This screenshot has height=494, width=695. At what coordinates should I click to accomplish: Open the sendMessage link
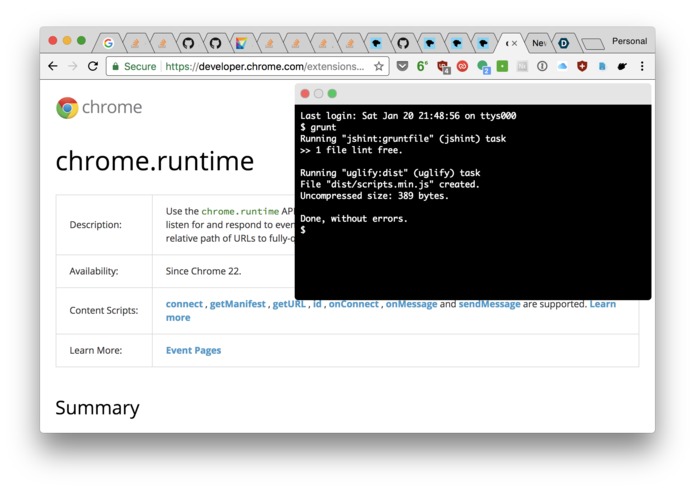click(x=489, y=304)
